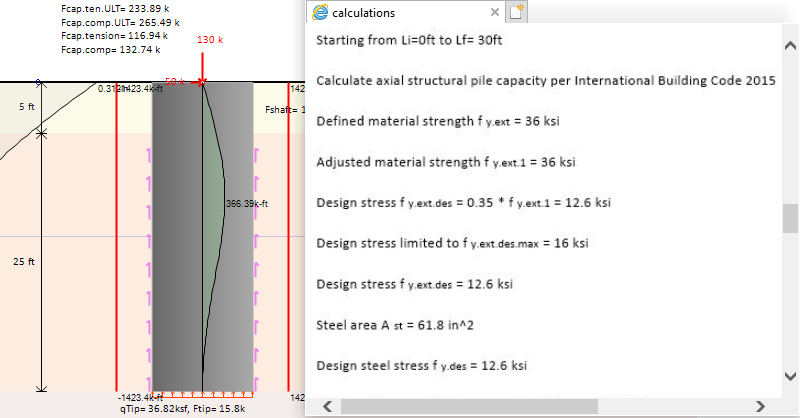Viewport: 800px width, 418px height.
Task: Click the vertical scrollbar down arrow
Action: click(790, 377)
